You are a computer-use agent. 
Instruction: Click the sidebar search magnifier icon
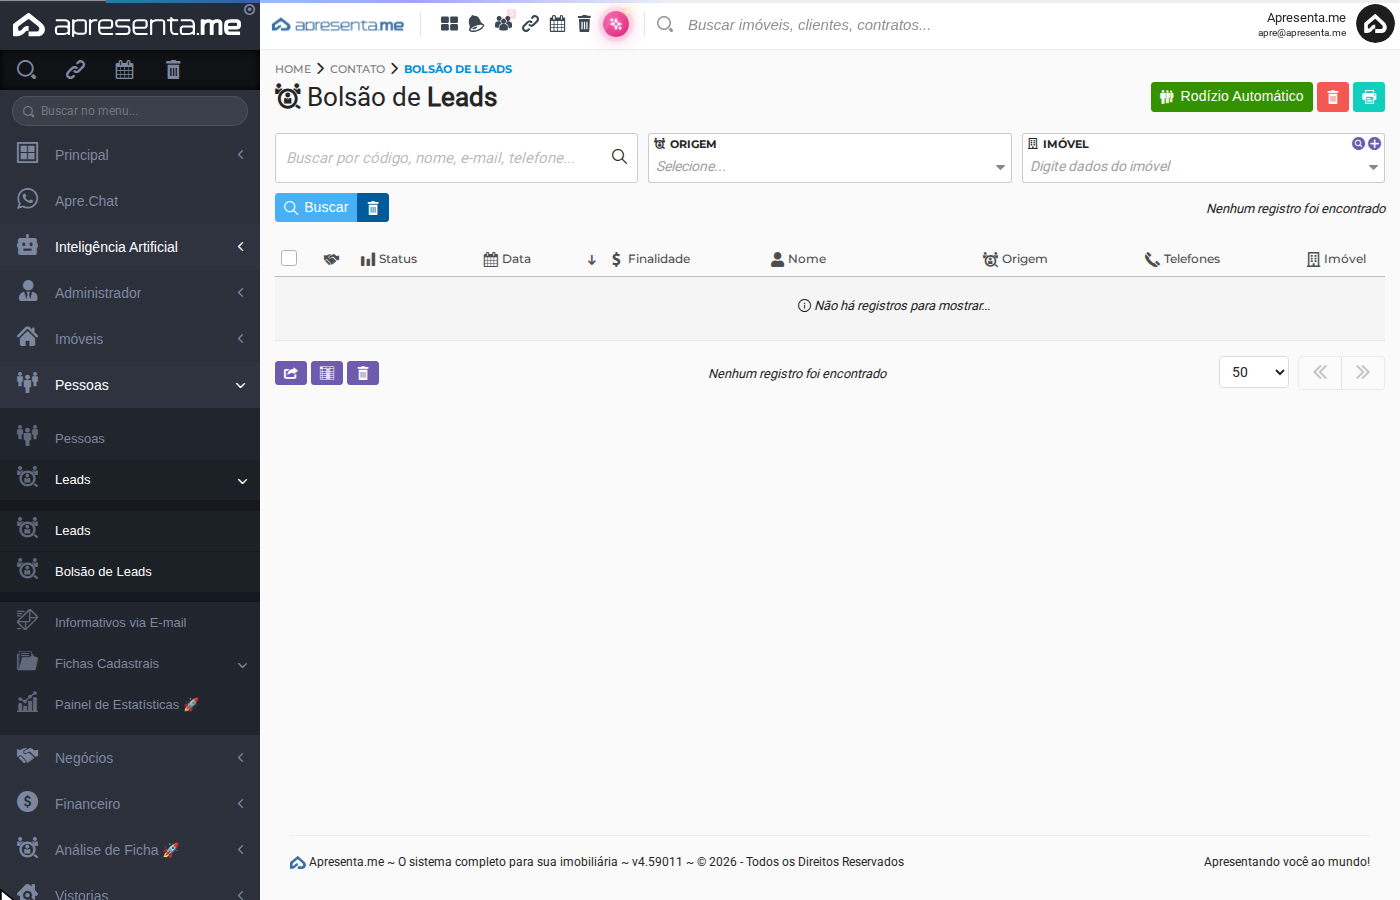27,69
